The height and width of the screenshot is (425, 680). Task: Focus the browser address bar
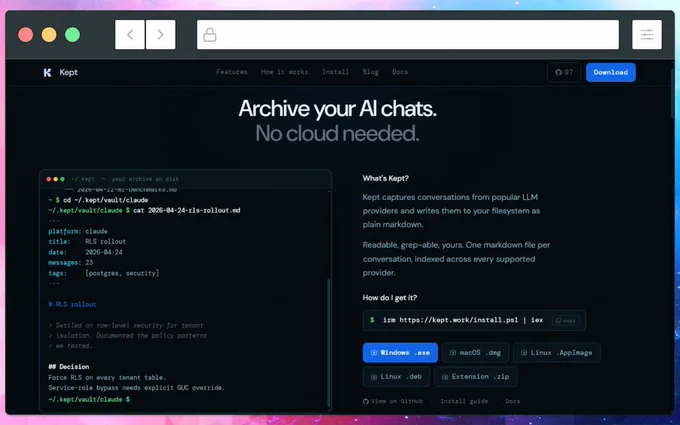click(x=408, y=35)
